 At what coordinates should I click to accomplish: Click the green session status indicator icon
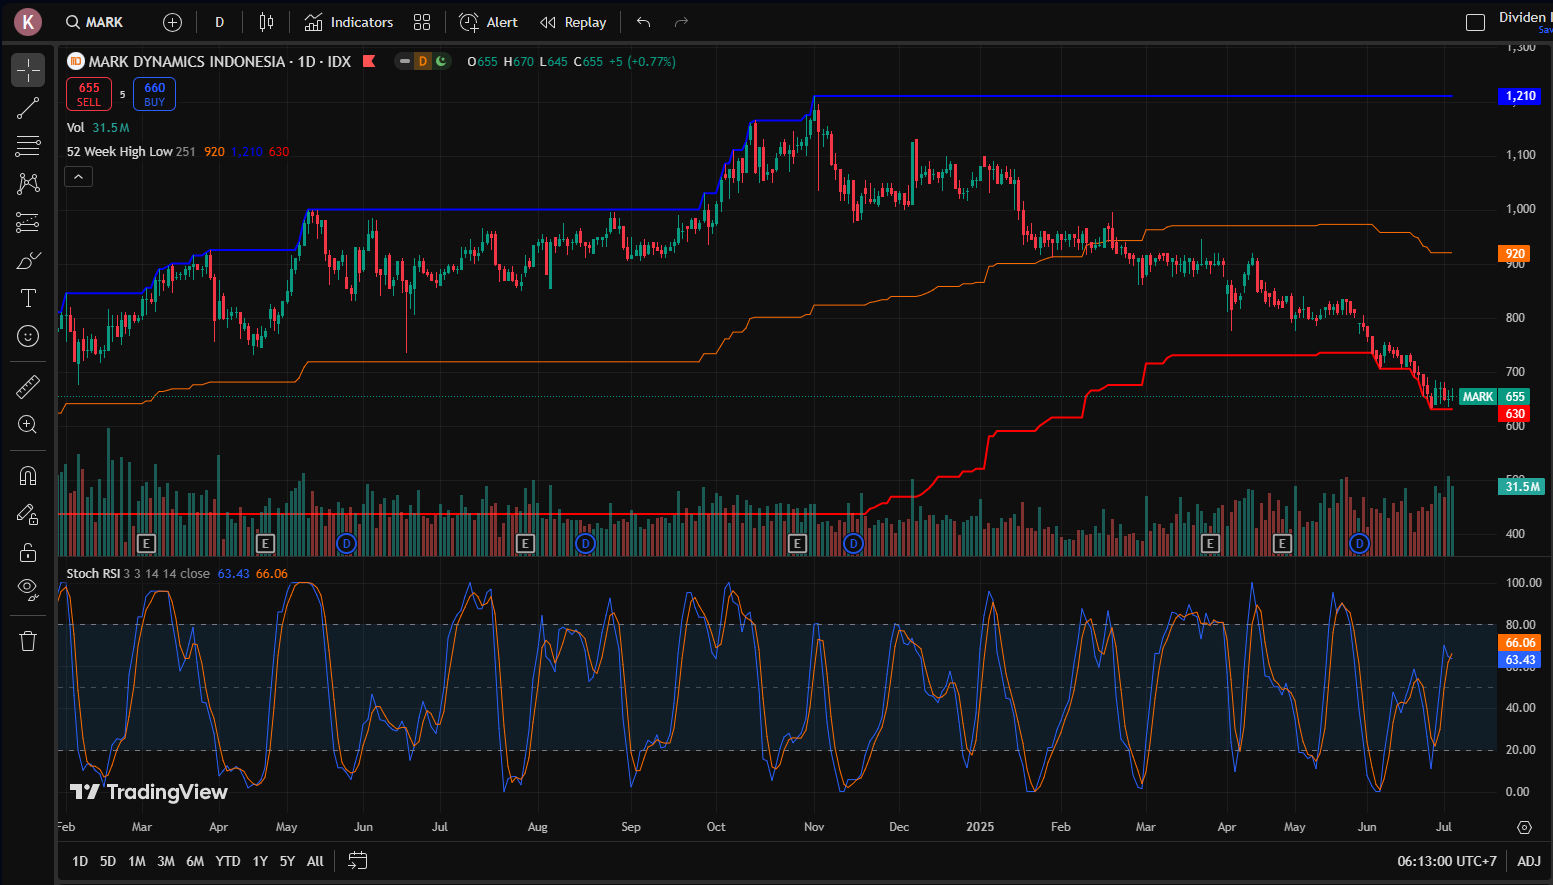441,61
